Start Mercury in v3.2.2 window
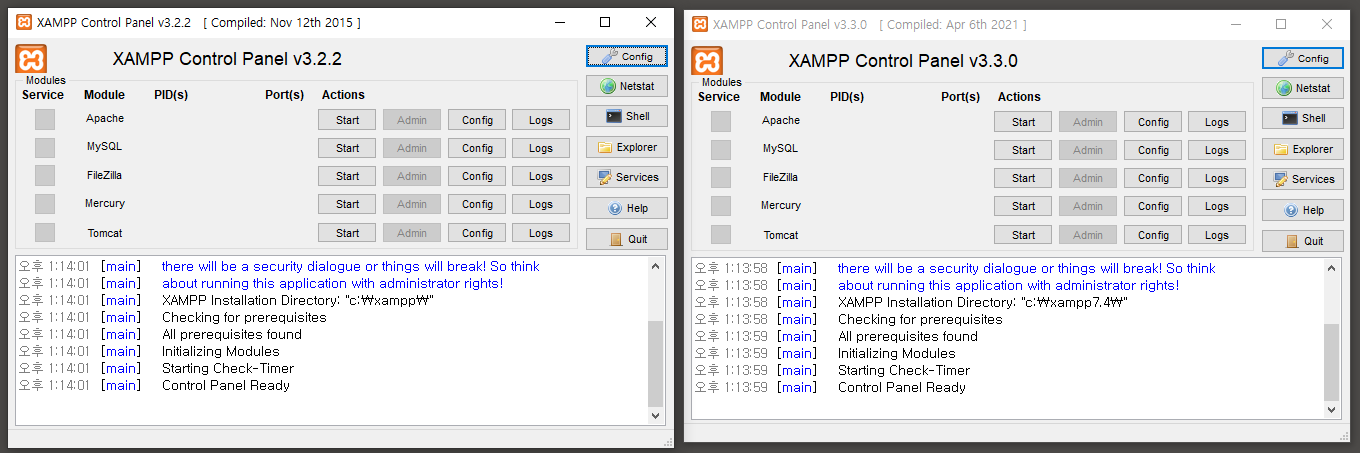 pos(347,204)
